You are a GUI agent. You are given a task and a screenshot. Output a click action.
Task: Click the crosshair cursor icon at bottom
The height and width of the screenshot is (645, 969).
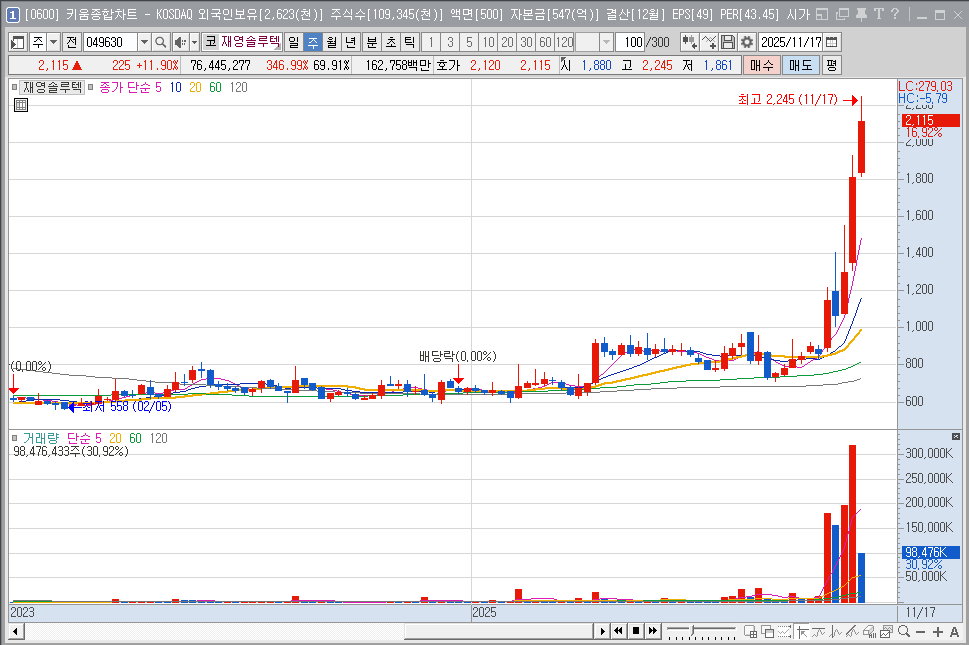click(803, 631)
